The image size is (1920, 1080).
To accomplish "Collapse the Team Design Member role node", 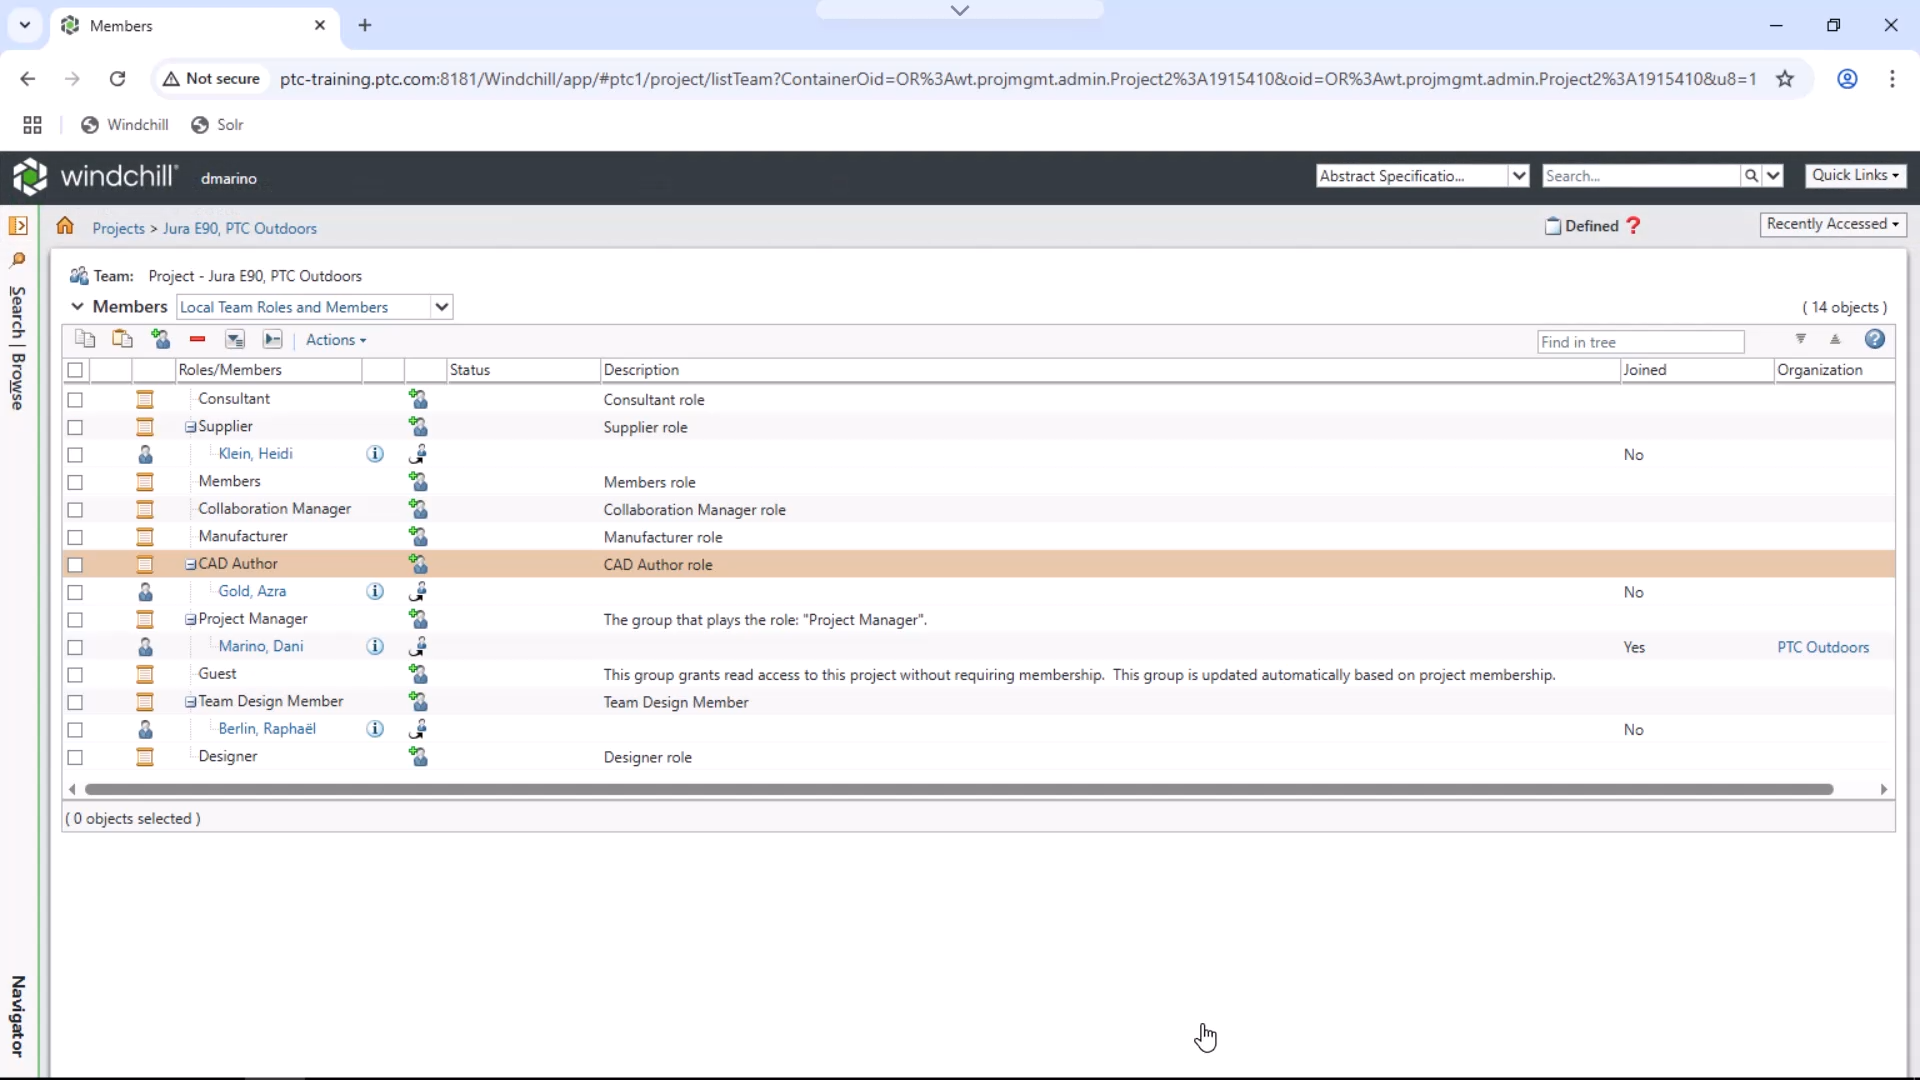I will coord(190,702).
